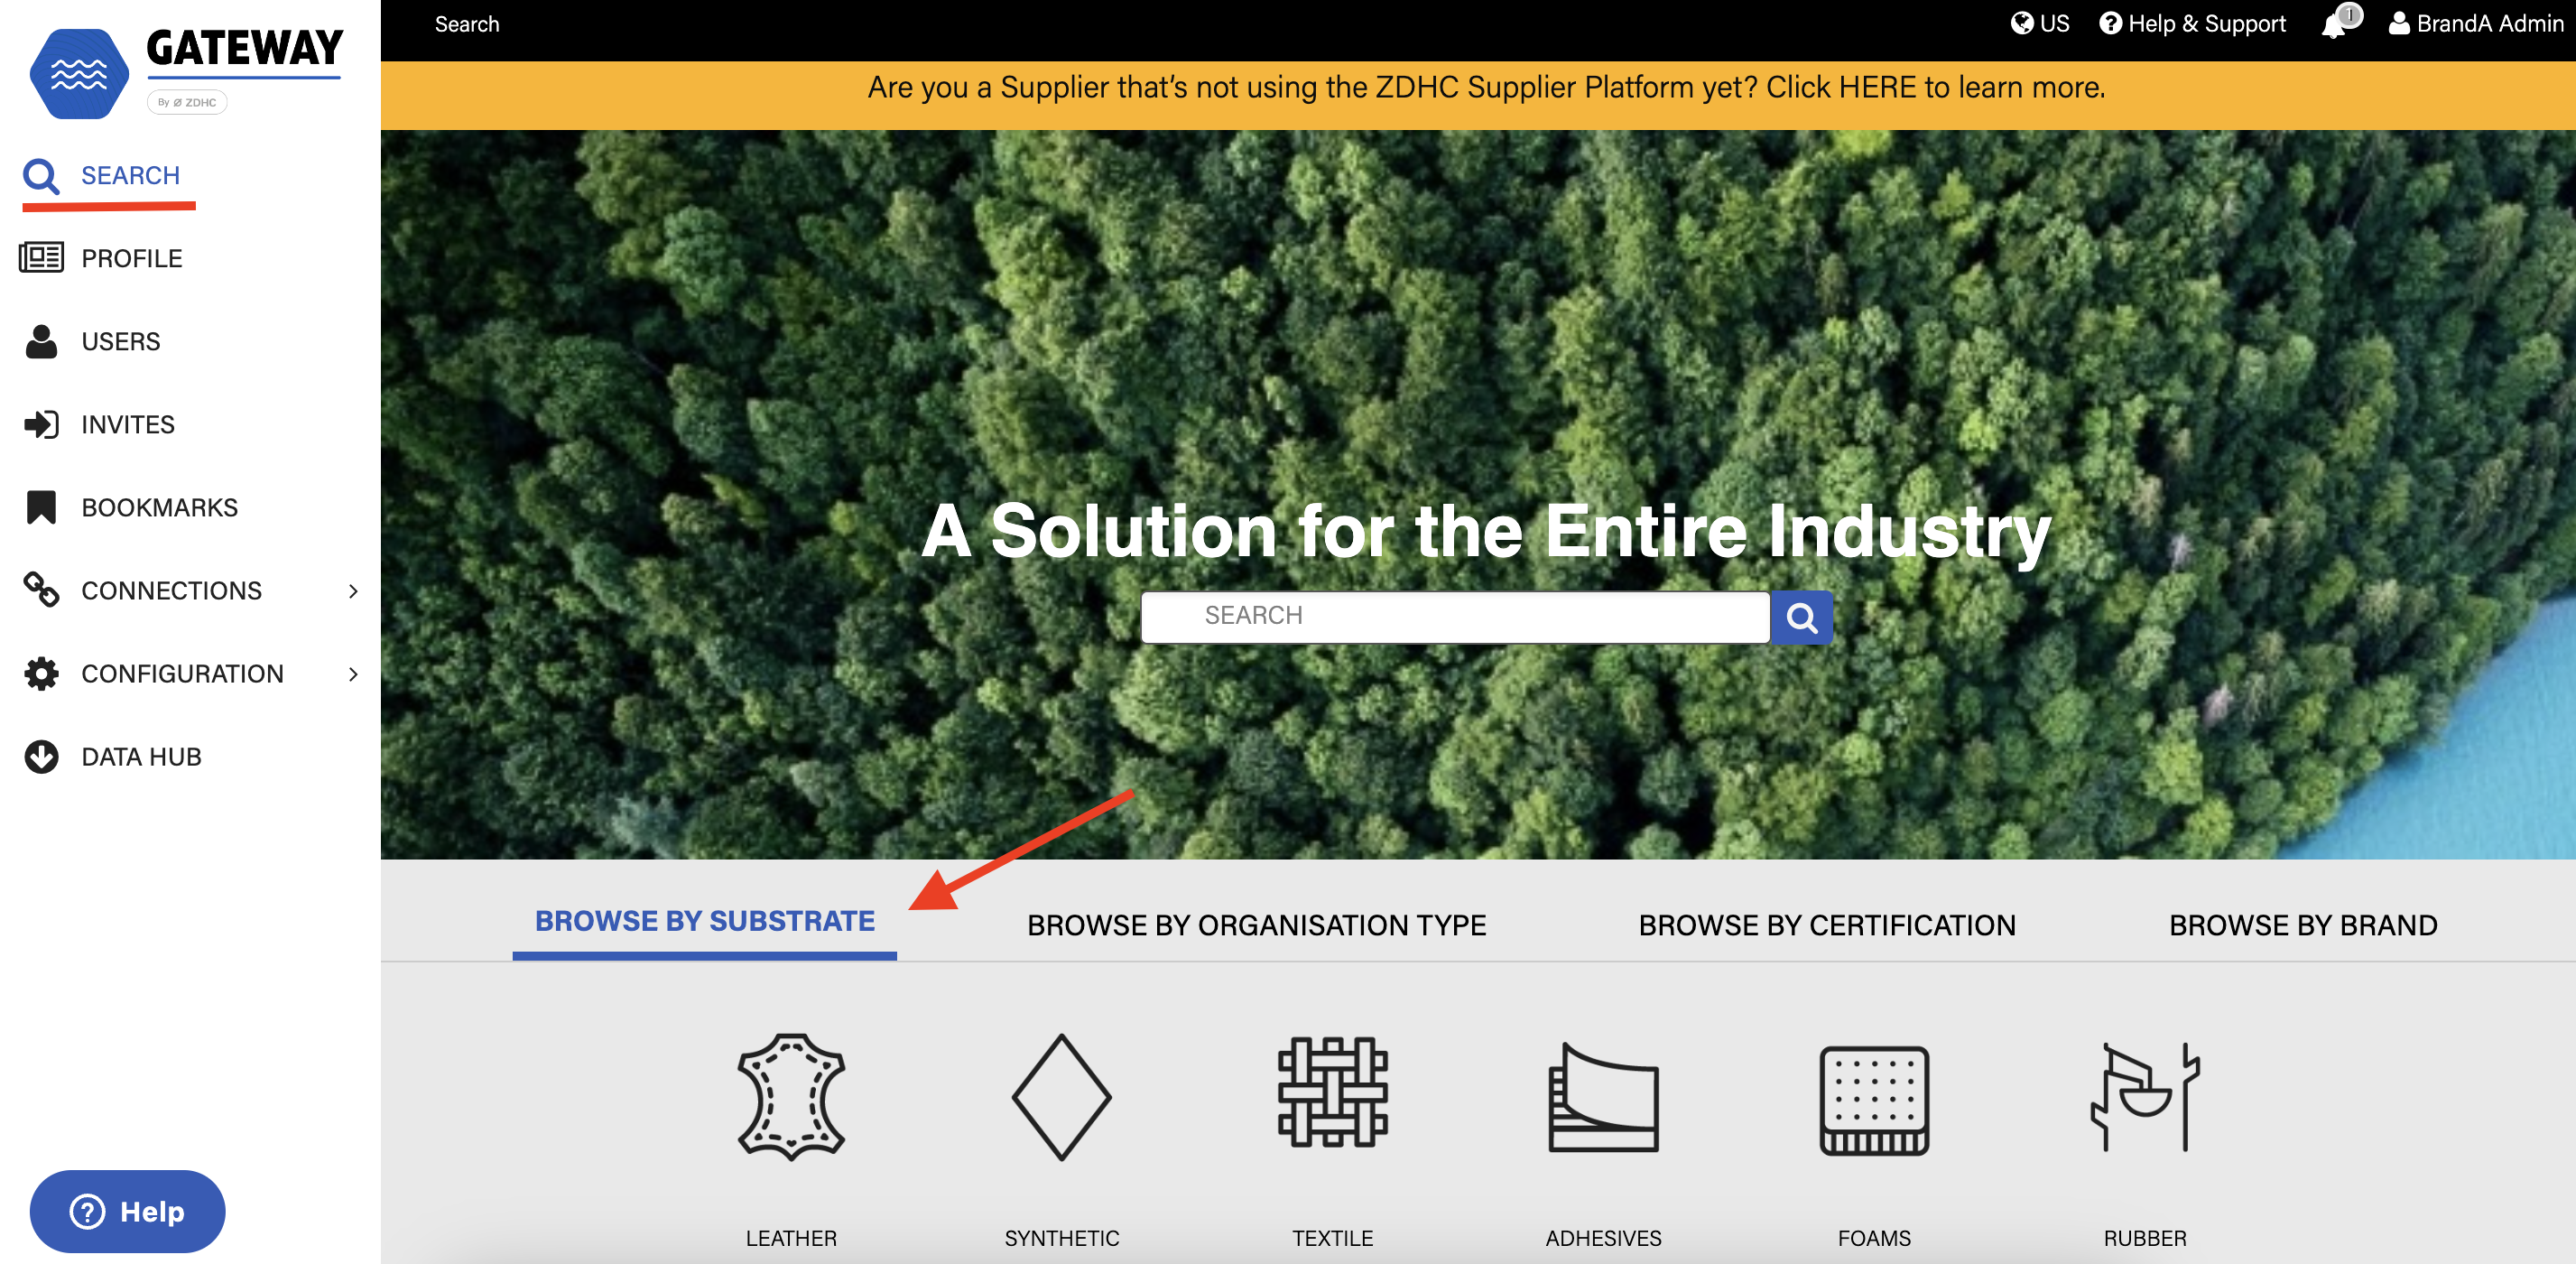Click the Configuration gear icon
The width and height of the screenshot is (2576, 1264).
click(x=41, y=673)
